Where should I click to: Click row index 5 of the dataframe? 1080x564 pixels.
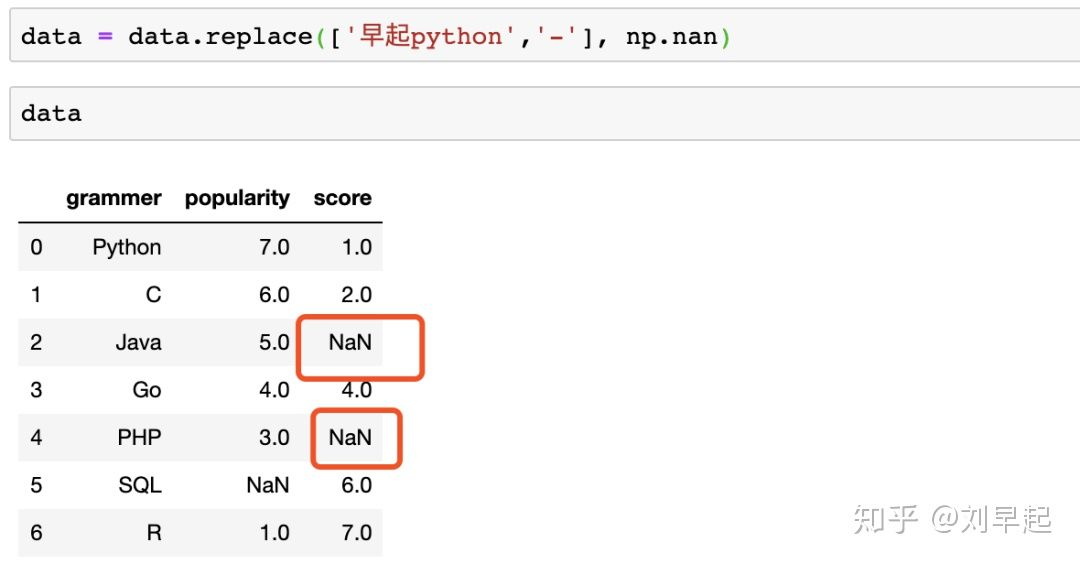tap(37, 485)
